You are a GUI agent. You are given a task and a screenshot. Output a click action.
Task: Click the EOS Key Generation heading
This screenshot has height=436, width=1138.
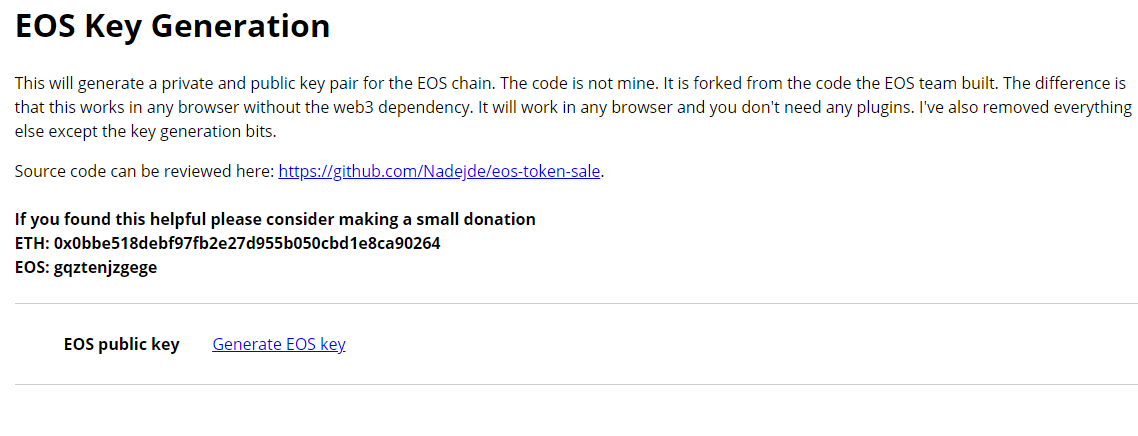[172, 27]
